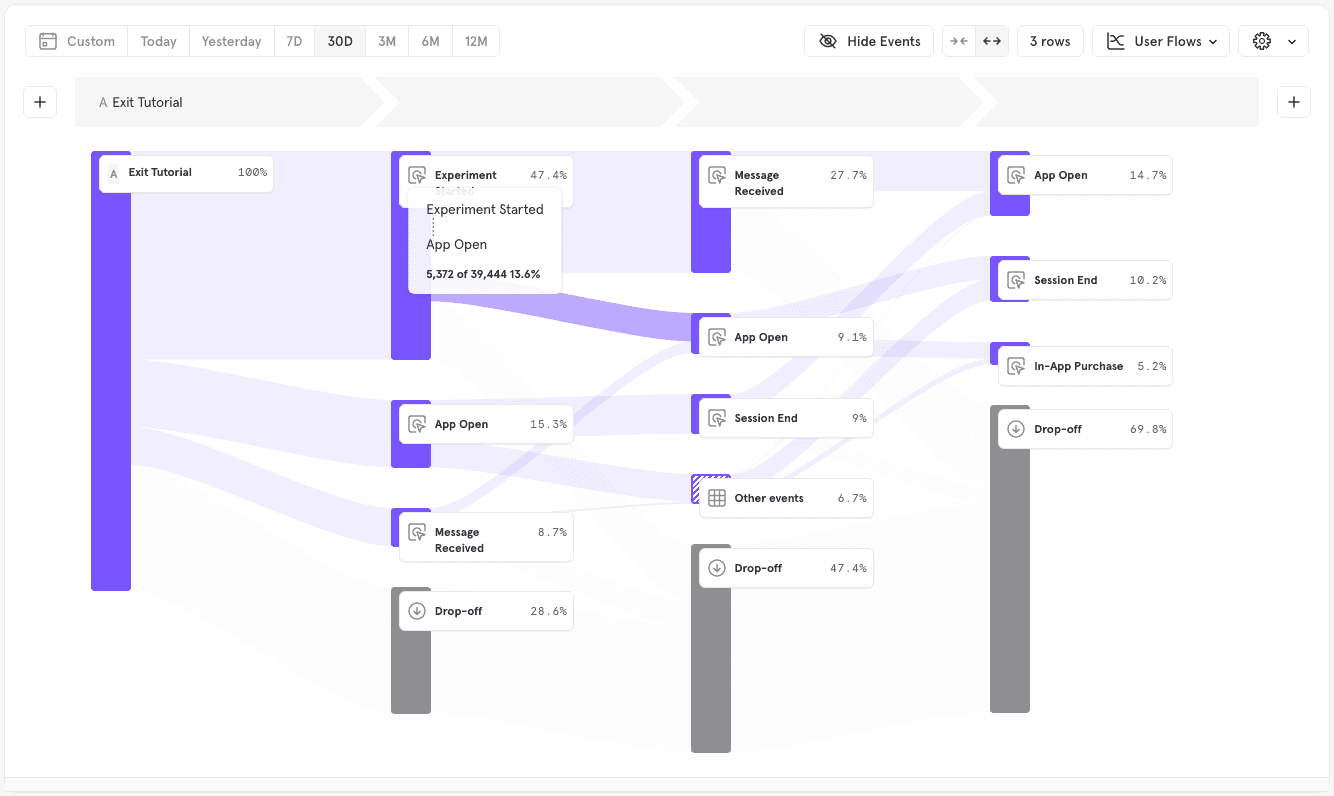Click the event icon on the Session End 10.2% node
Screen dimensions: 1334x796
pyautogui.click(x=1016, y=280)
